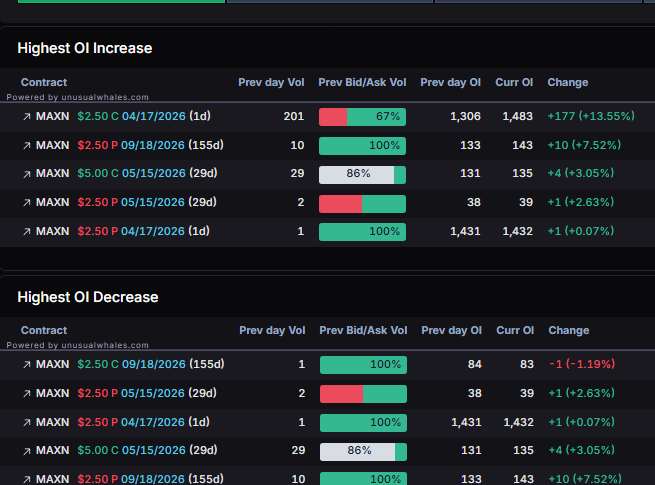This screenshot has width=655, height=485.
Task: Select +4 (+3.05%) change in Increase table
Action: tap(581, 173)
